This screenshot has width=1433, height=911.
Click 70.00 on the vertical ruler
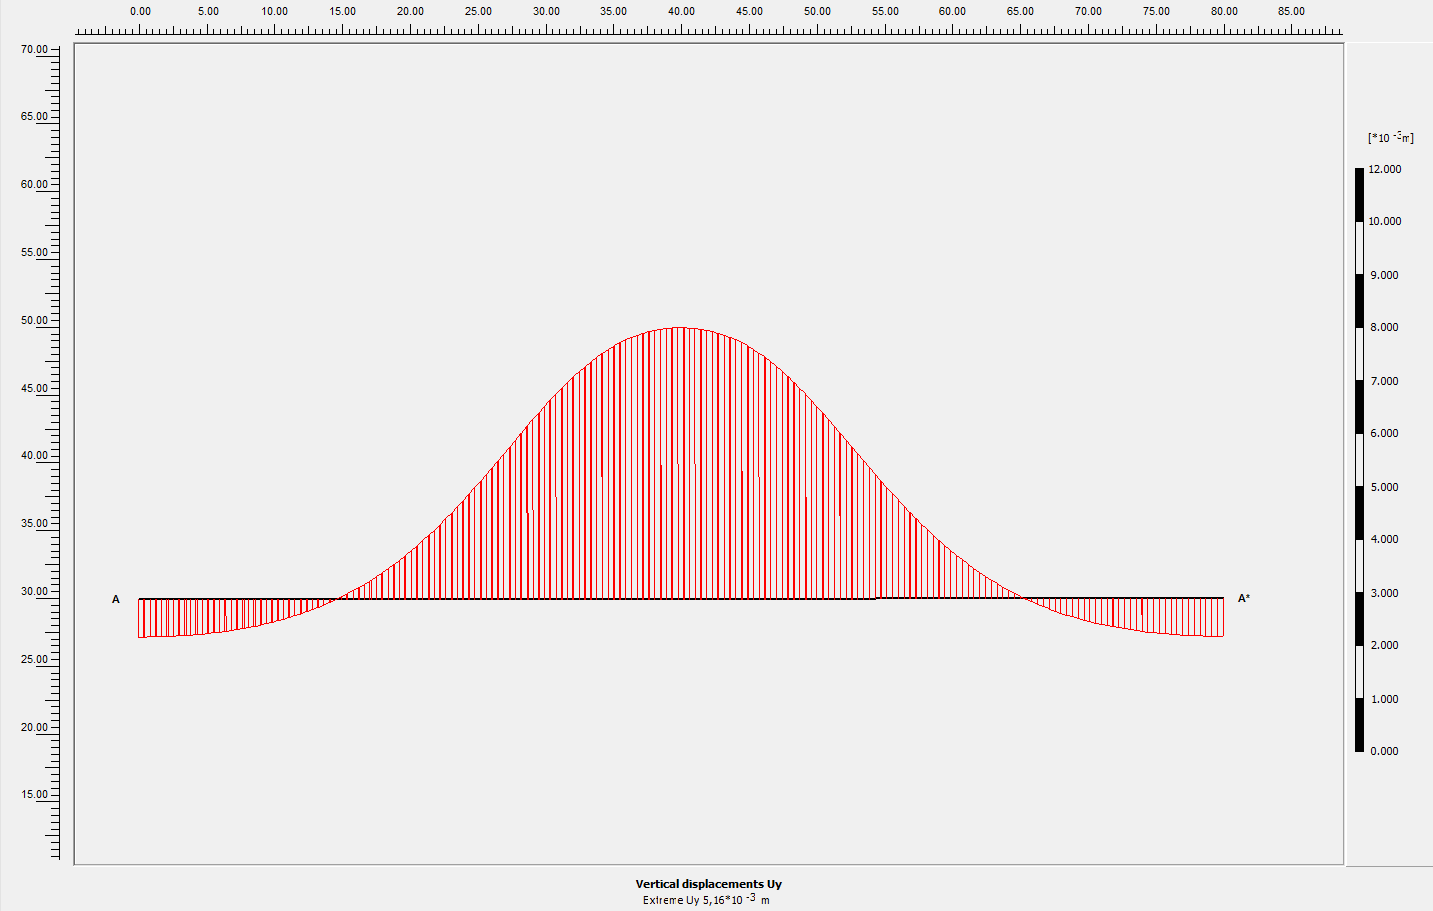[x=34, y=49]
